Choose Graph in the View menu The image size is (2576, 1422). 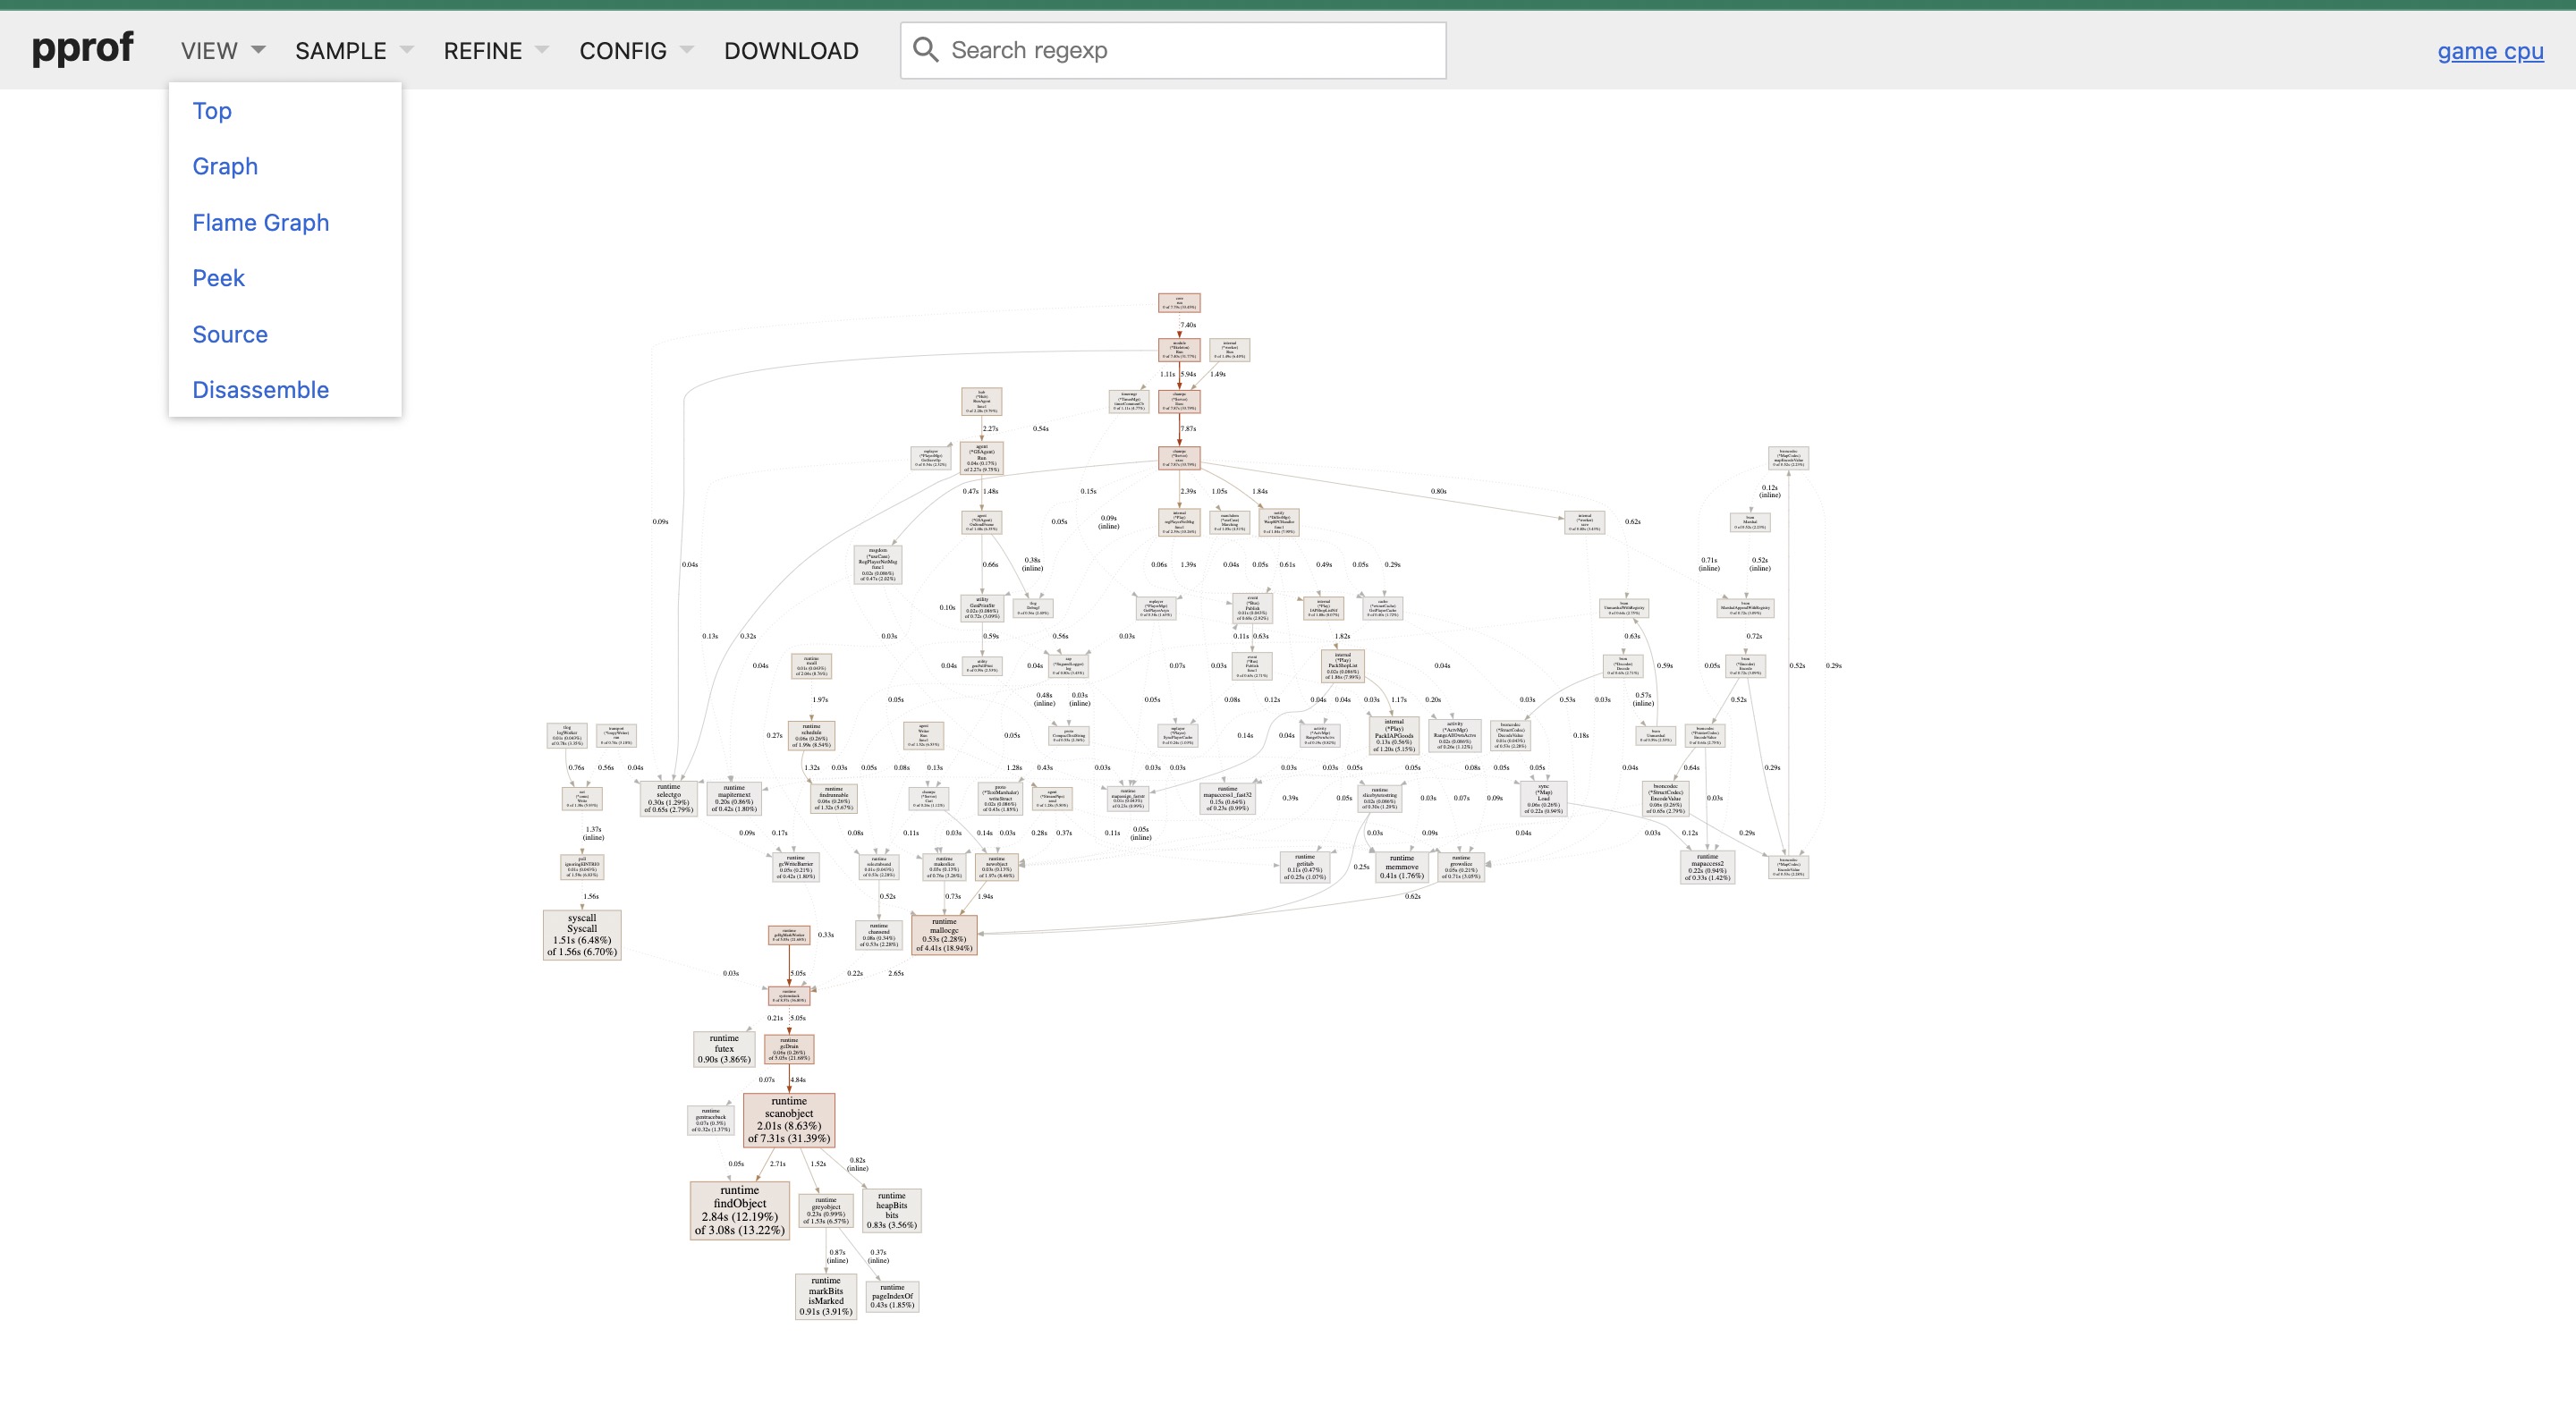tap(225, 166)
